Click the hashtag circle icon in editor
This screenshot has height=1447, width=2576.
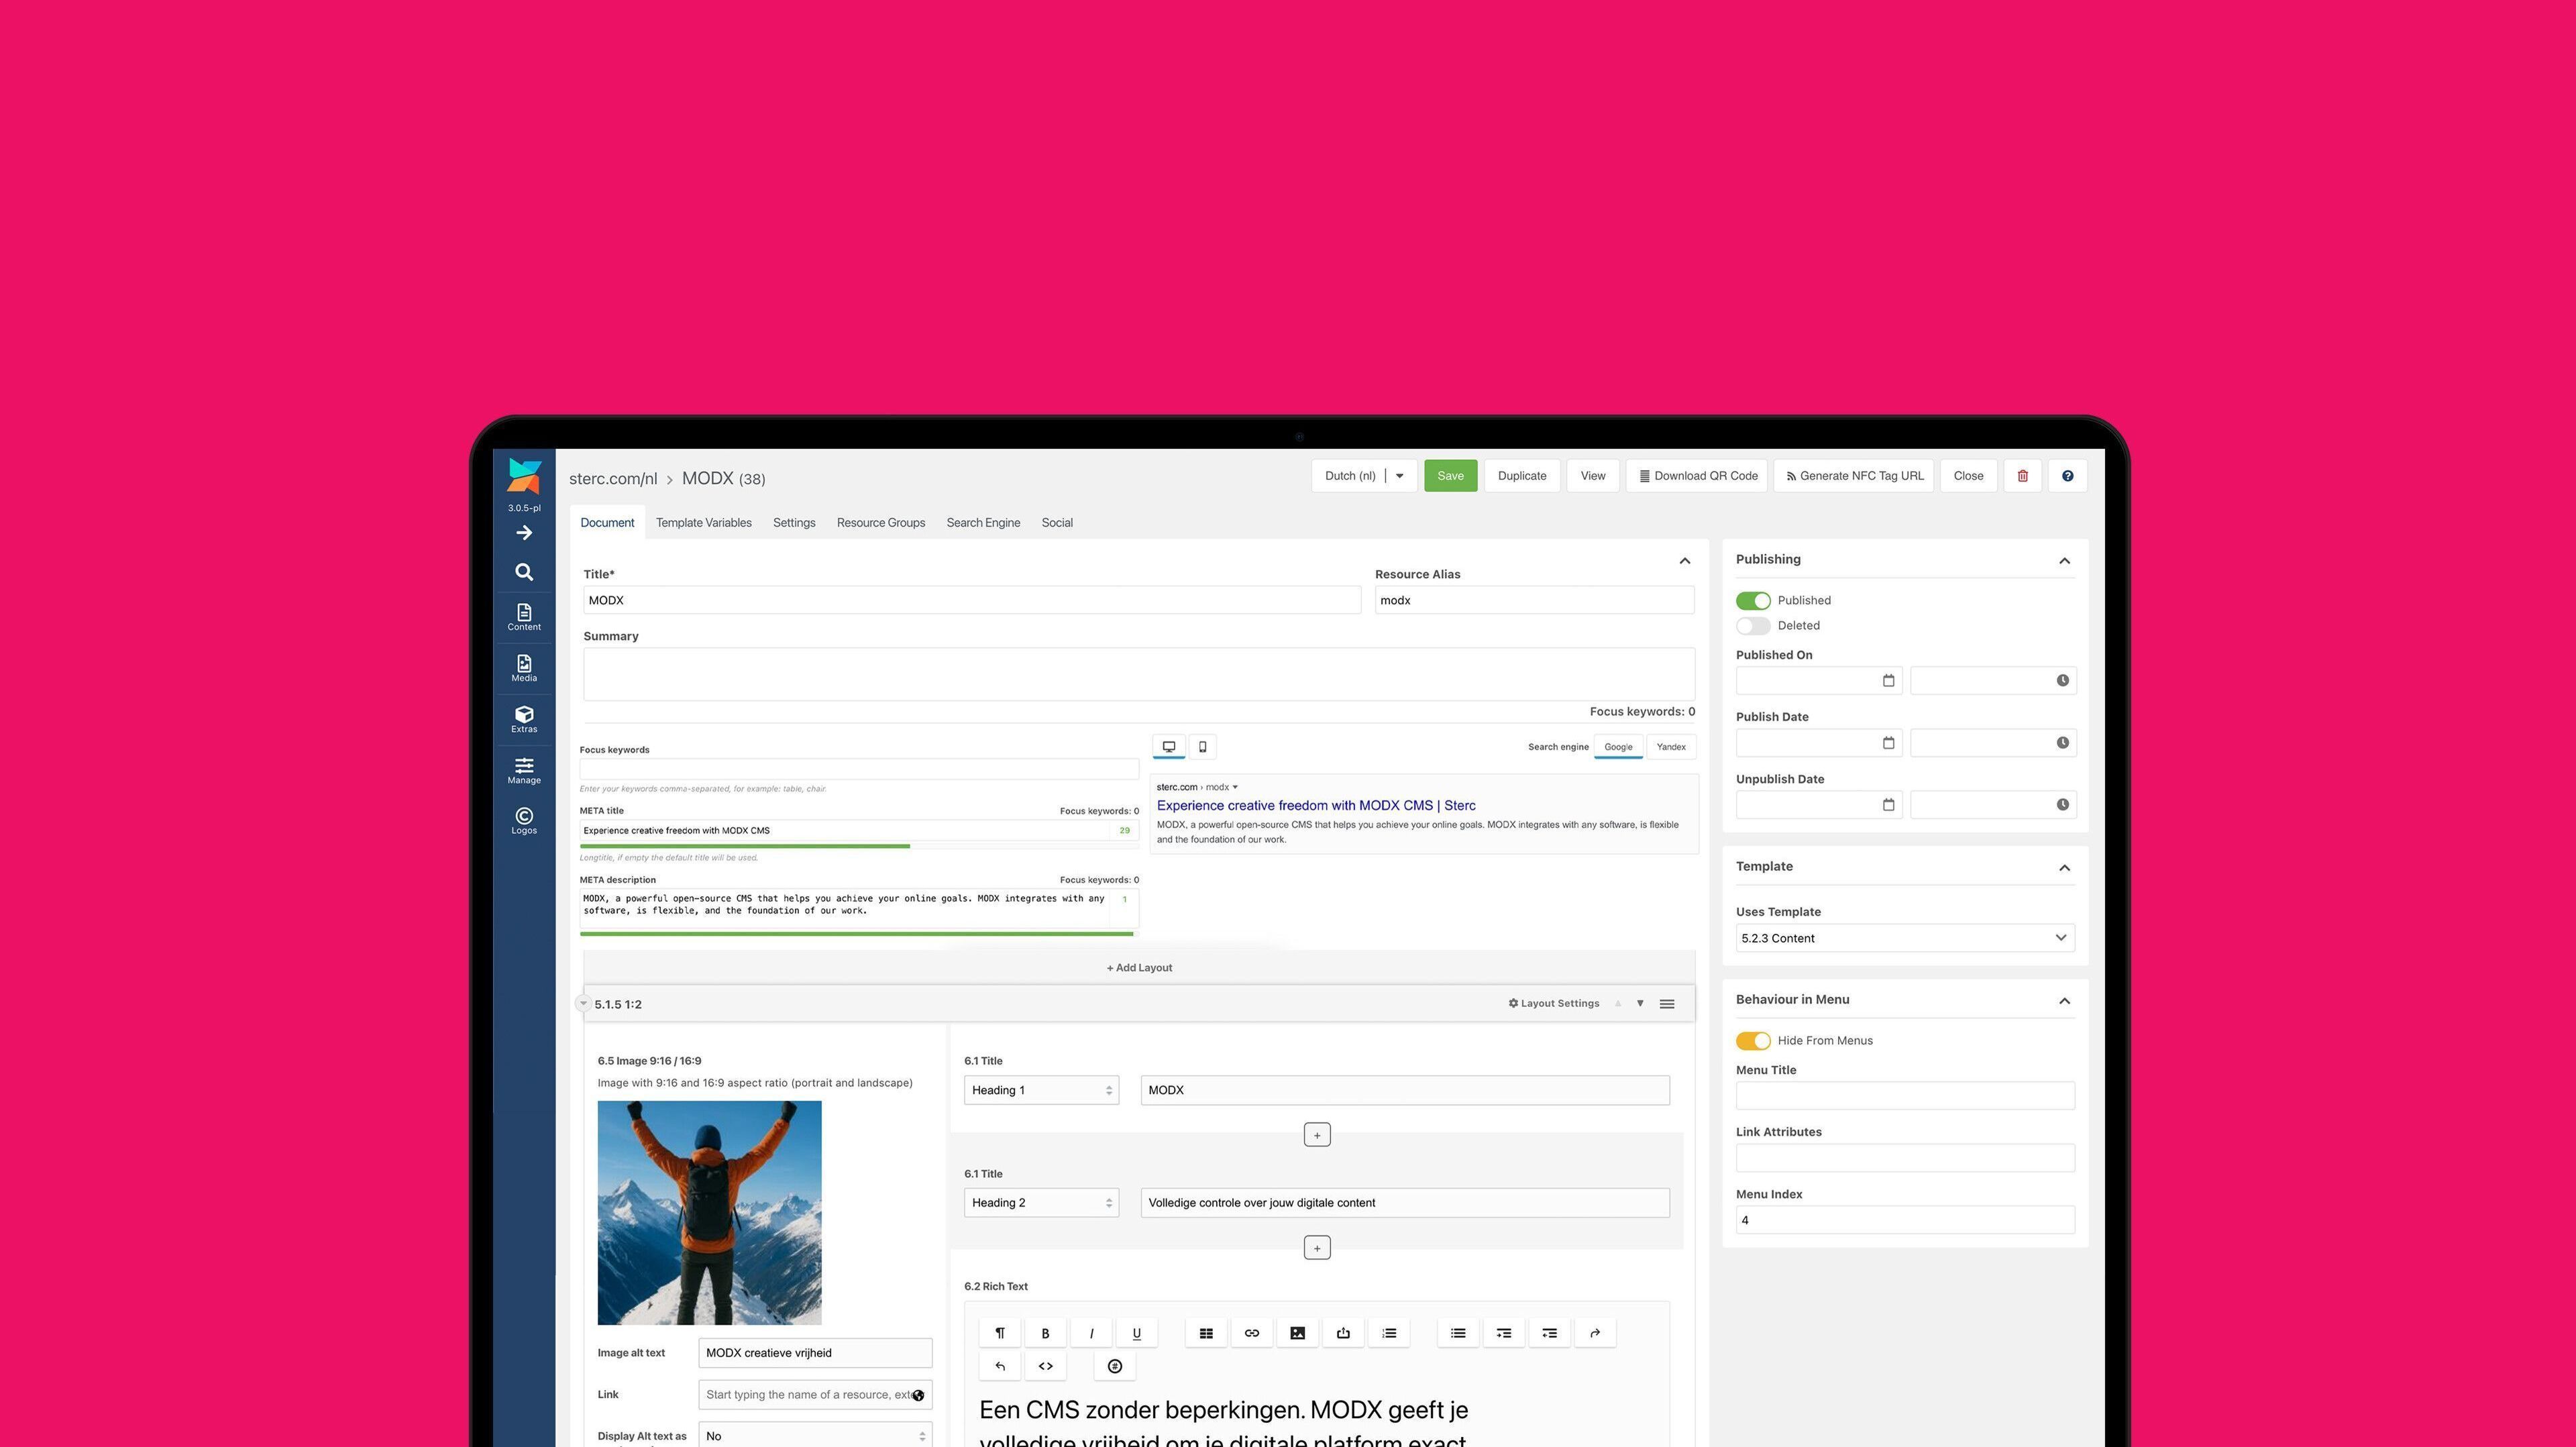pyautogui.click(x=1115, y=1366)
